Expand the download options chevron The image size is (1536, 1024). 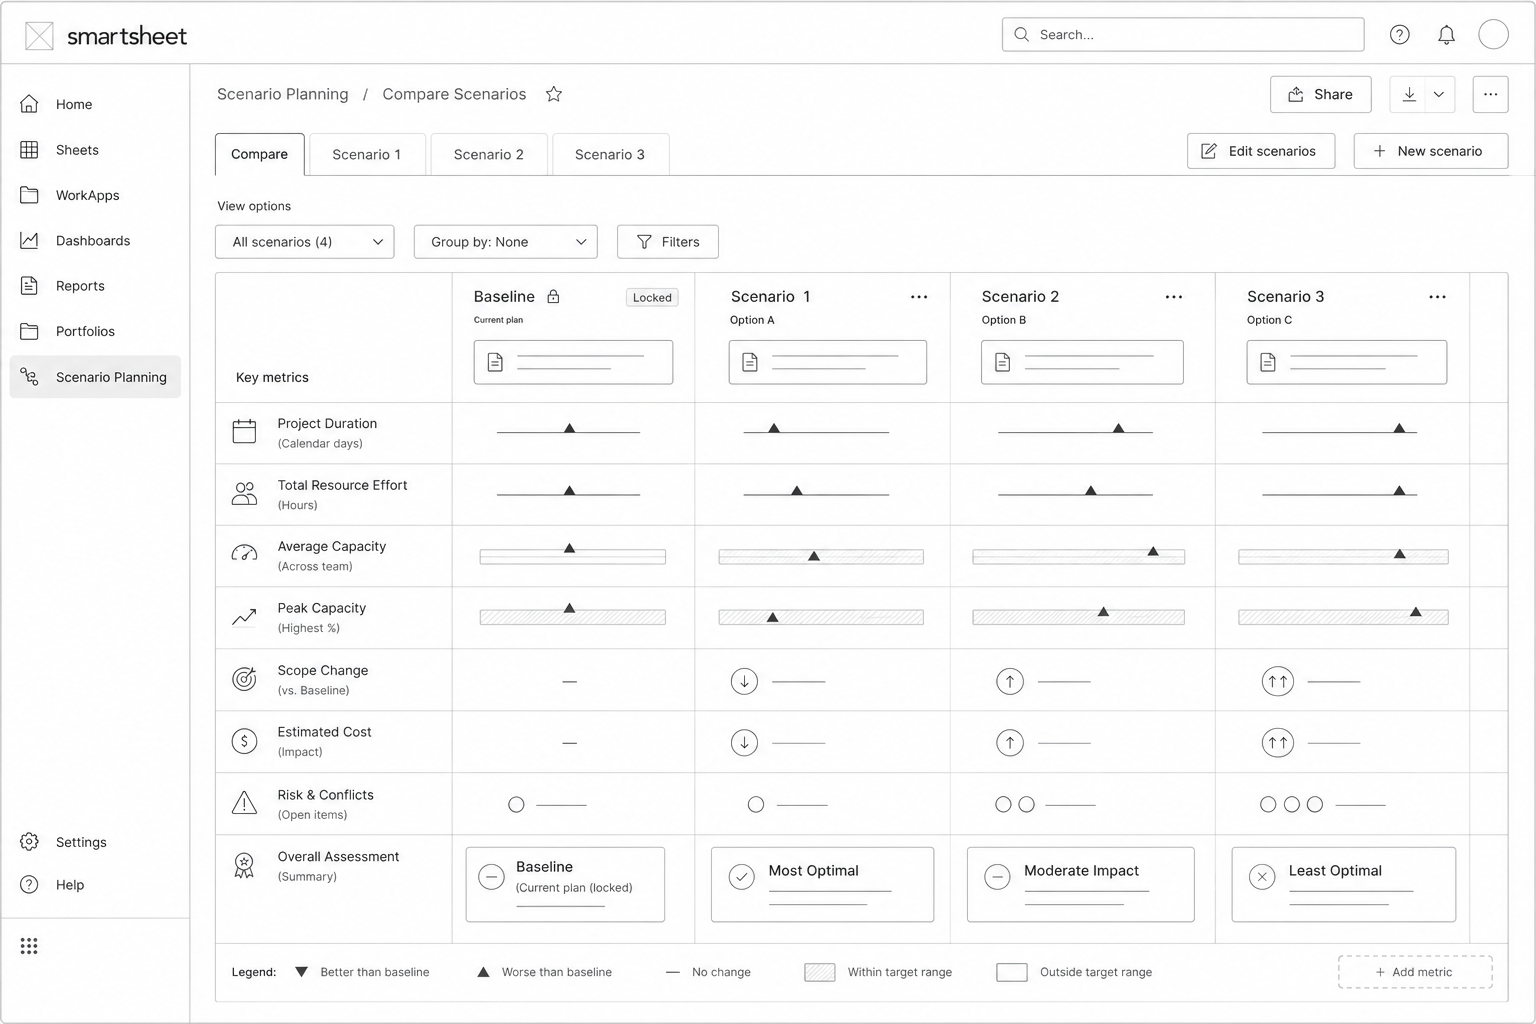pos(1439,94)
